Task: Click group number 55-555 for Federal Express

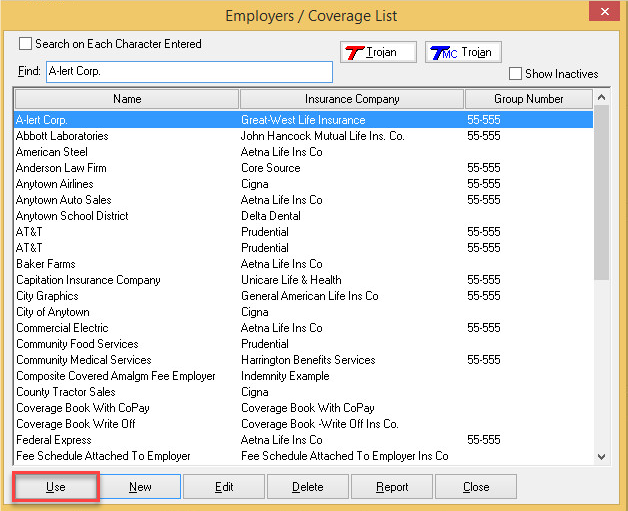Action: point(483,440)
